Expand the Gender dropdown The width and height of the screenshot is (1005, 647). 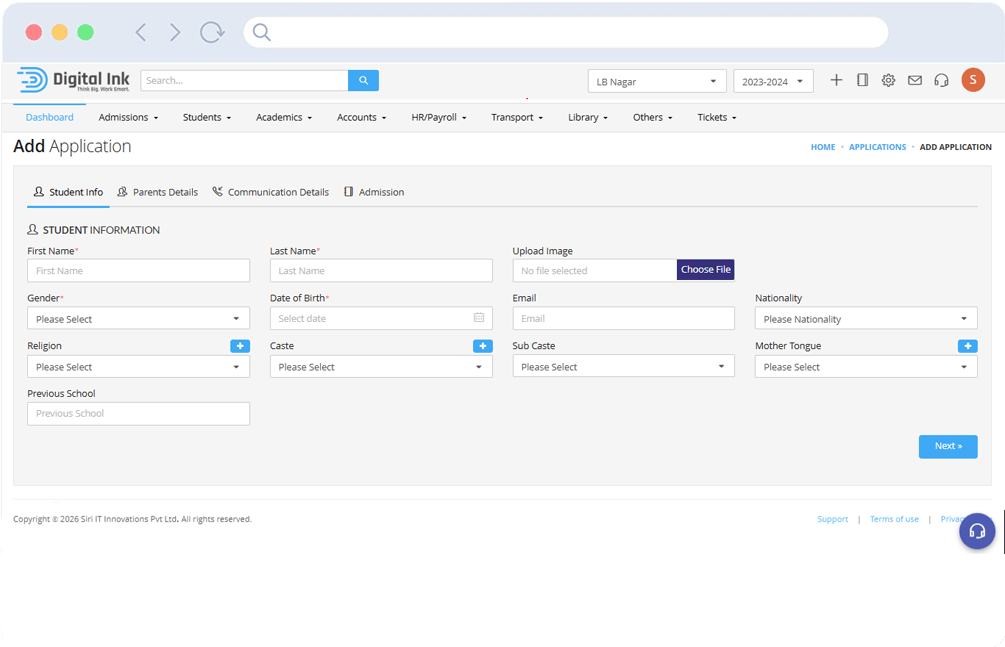click(138, 319)
